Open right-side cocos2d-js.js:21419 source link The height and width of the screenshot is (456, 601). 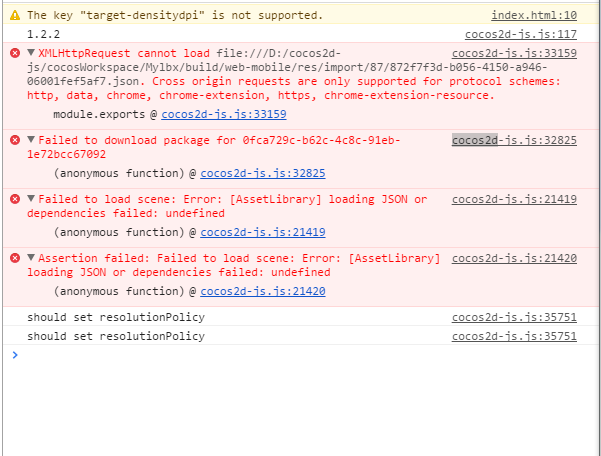tap(514, 199)
